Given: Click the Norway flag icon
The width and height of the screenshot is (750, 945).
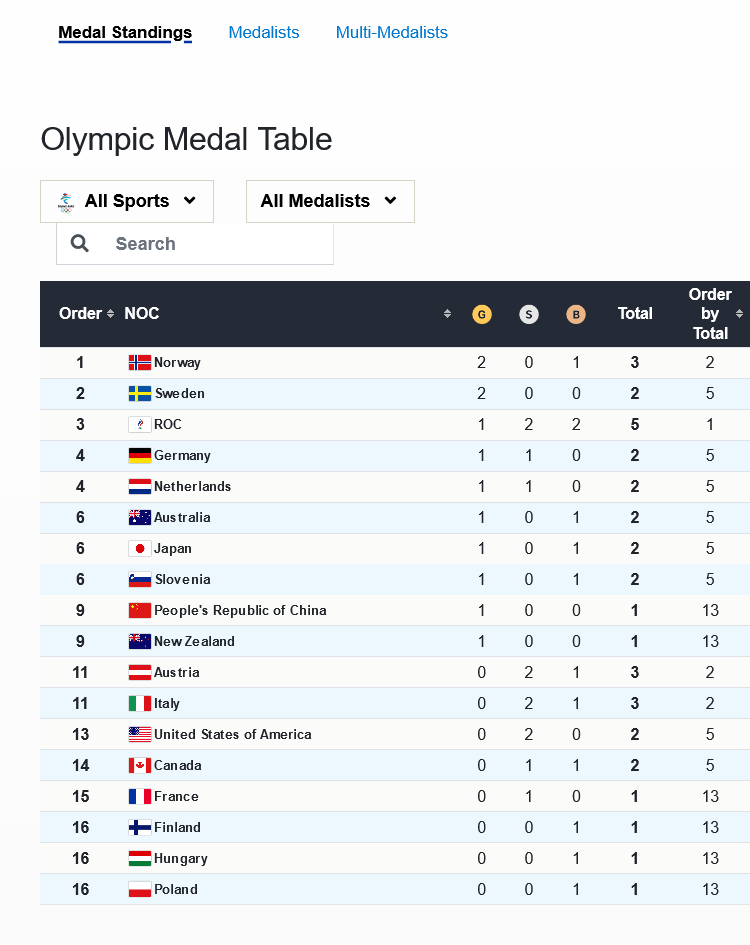Looking at the screenshot, I should pyautogui.click(x=140, y=363).
